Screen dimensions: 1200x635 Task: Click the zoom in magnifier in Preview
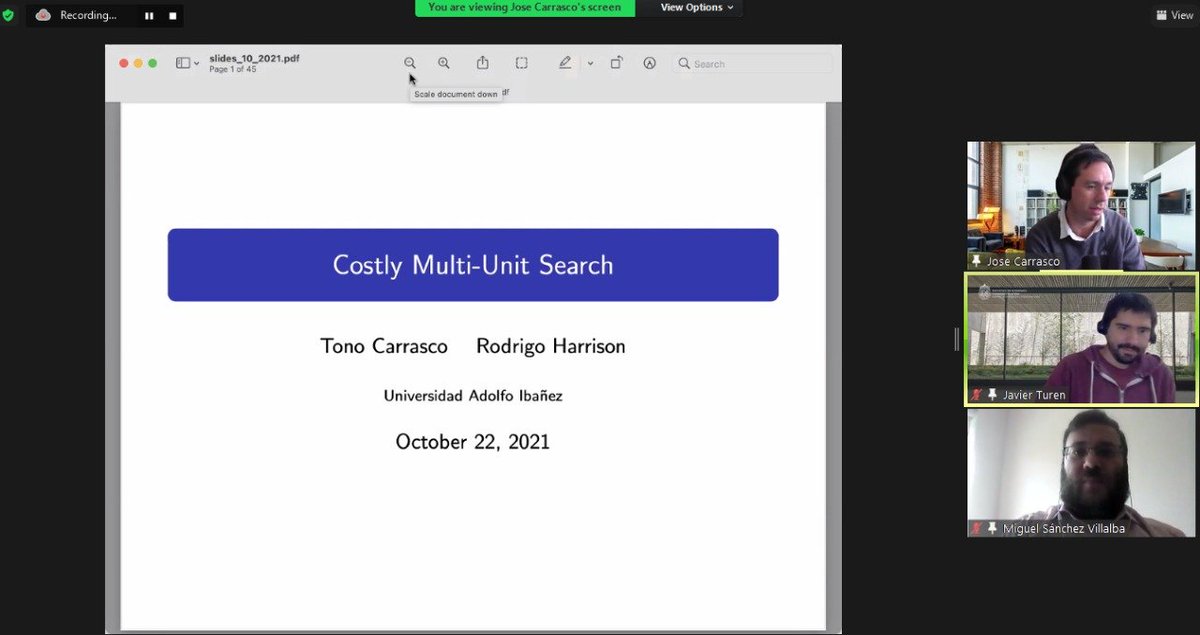coord(444,63)
